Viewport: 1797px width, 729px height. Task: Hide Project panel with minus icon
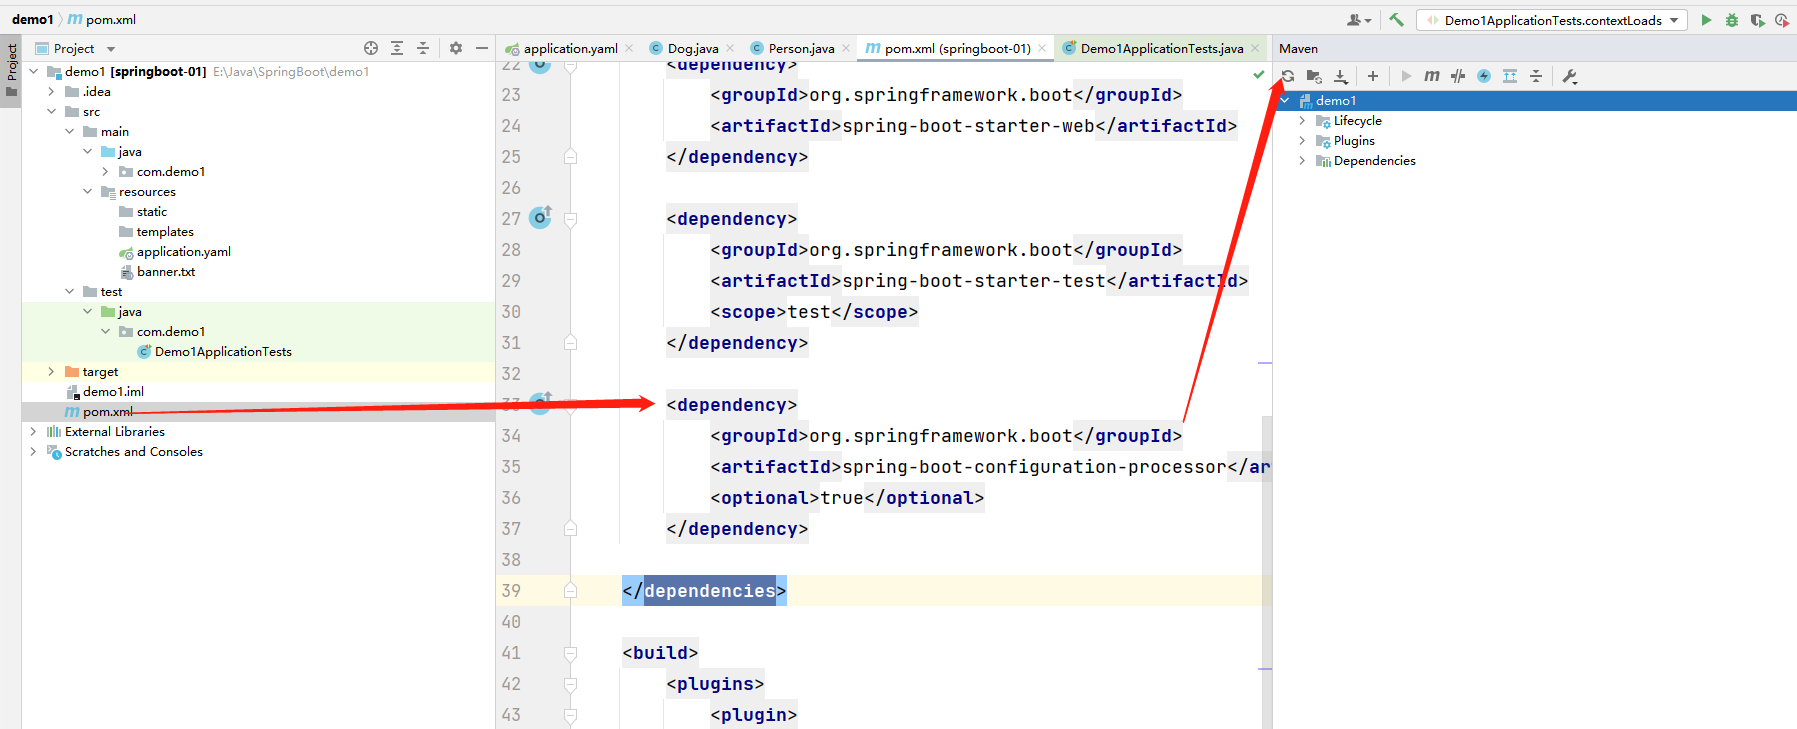tap(481, 48)
